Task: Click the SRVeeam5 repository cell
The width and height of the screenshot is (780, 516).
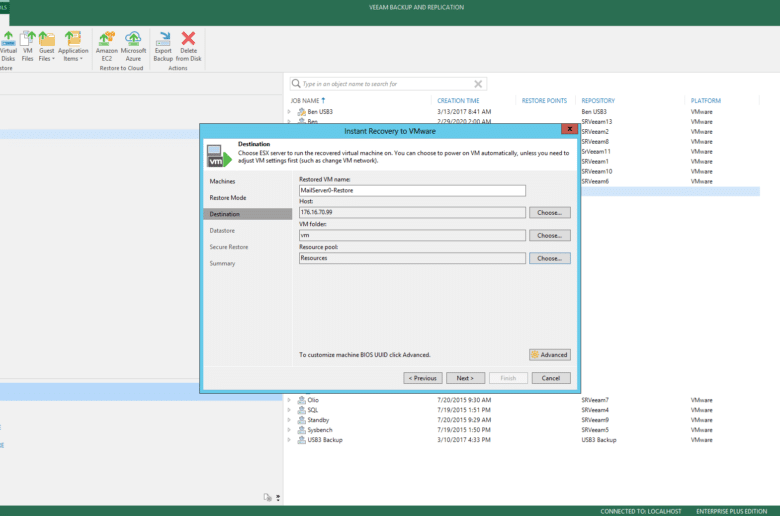Action: 595,430
